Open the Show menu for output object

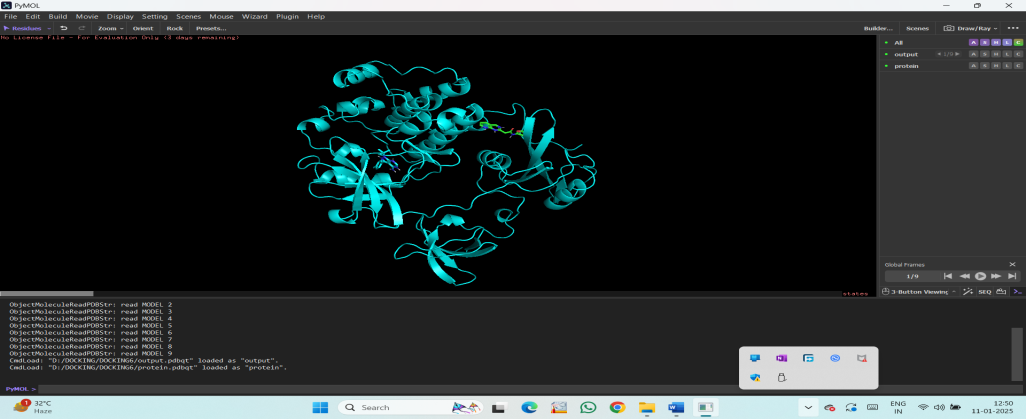point(984,54)
